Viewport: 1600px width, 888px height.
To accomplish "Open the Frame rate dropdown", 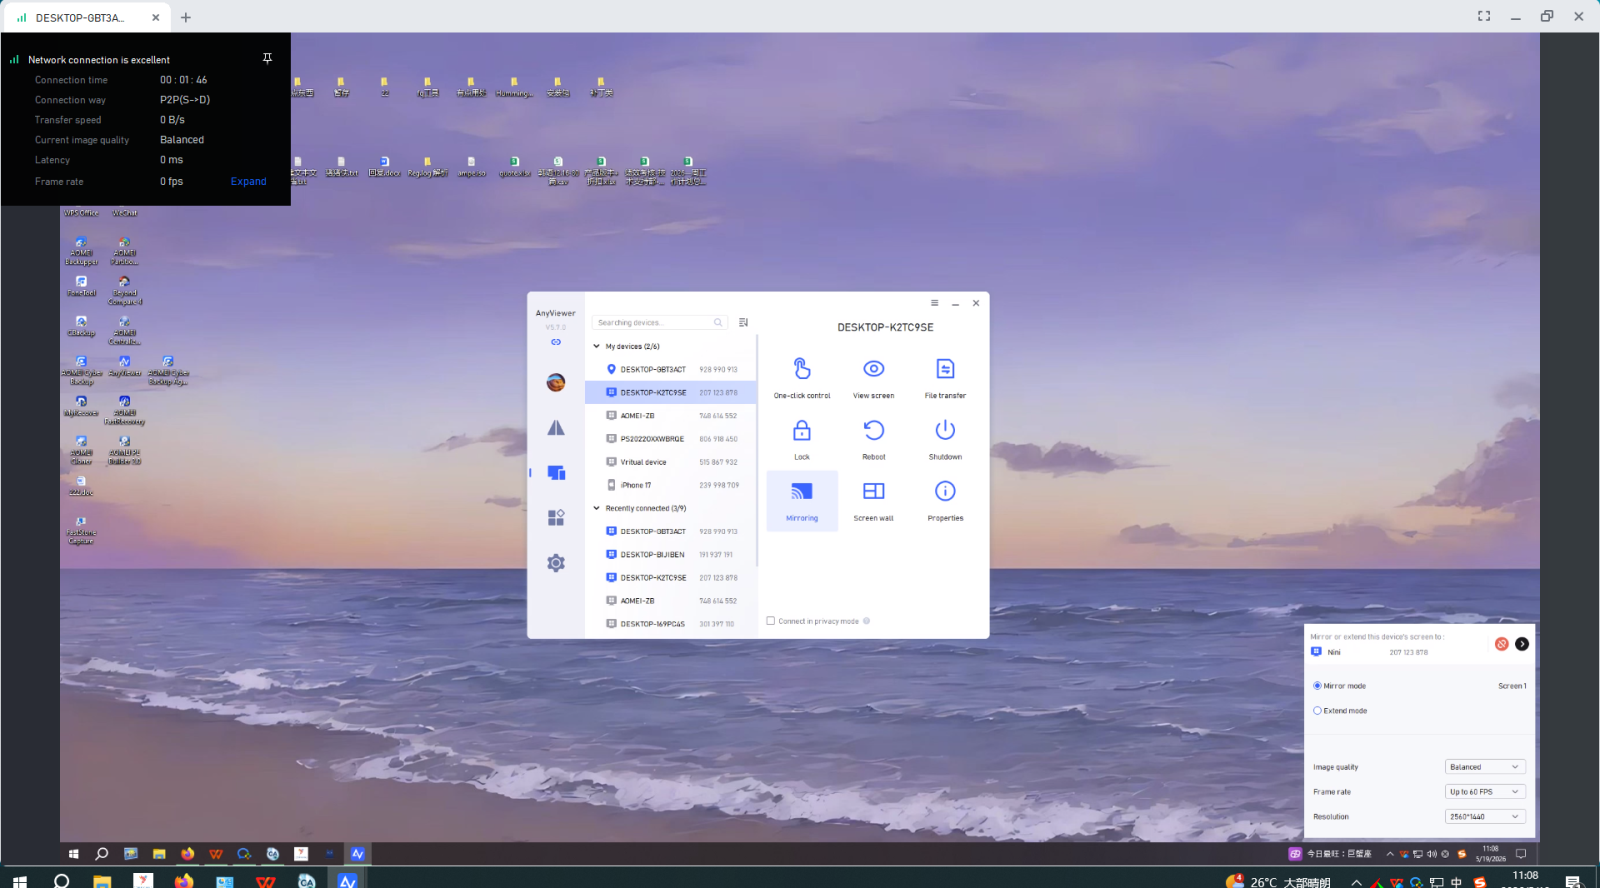I will [x=1485, y=792].
